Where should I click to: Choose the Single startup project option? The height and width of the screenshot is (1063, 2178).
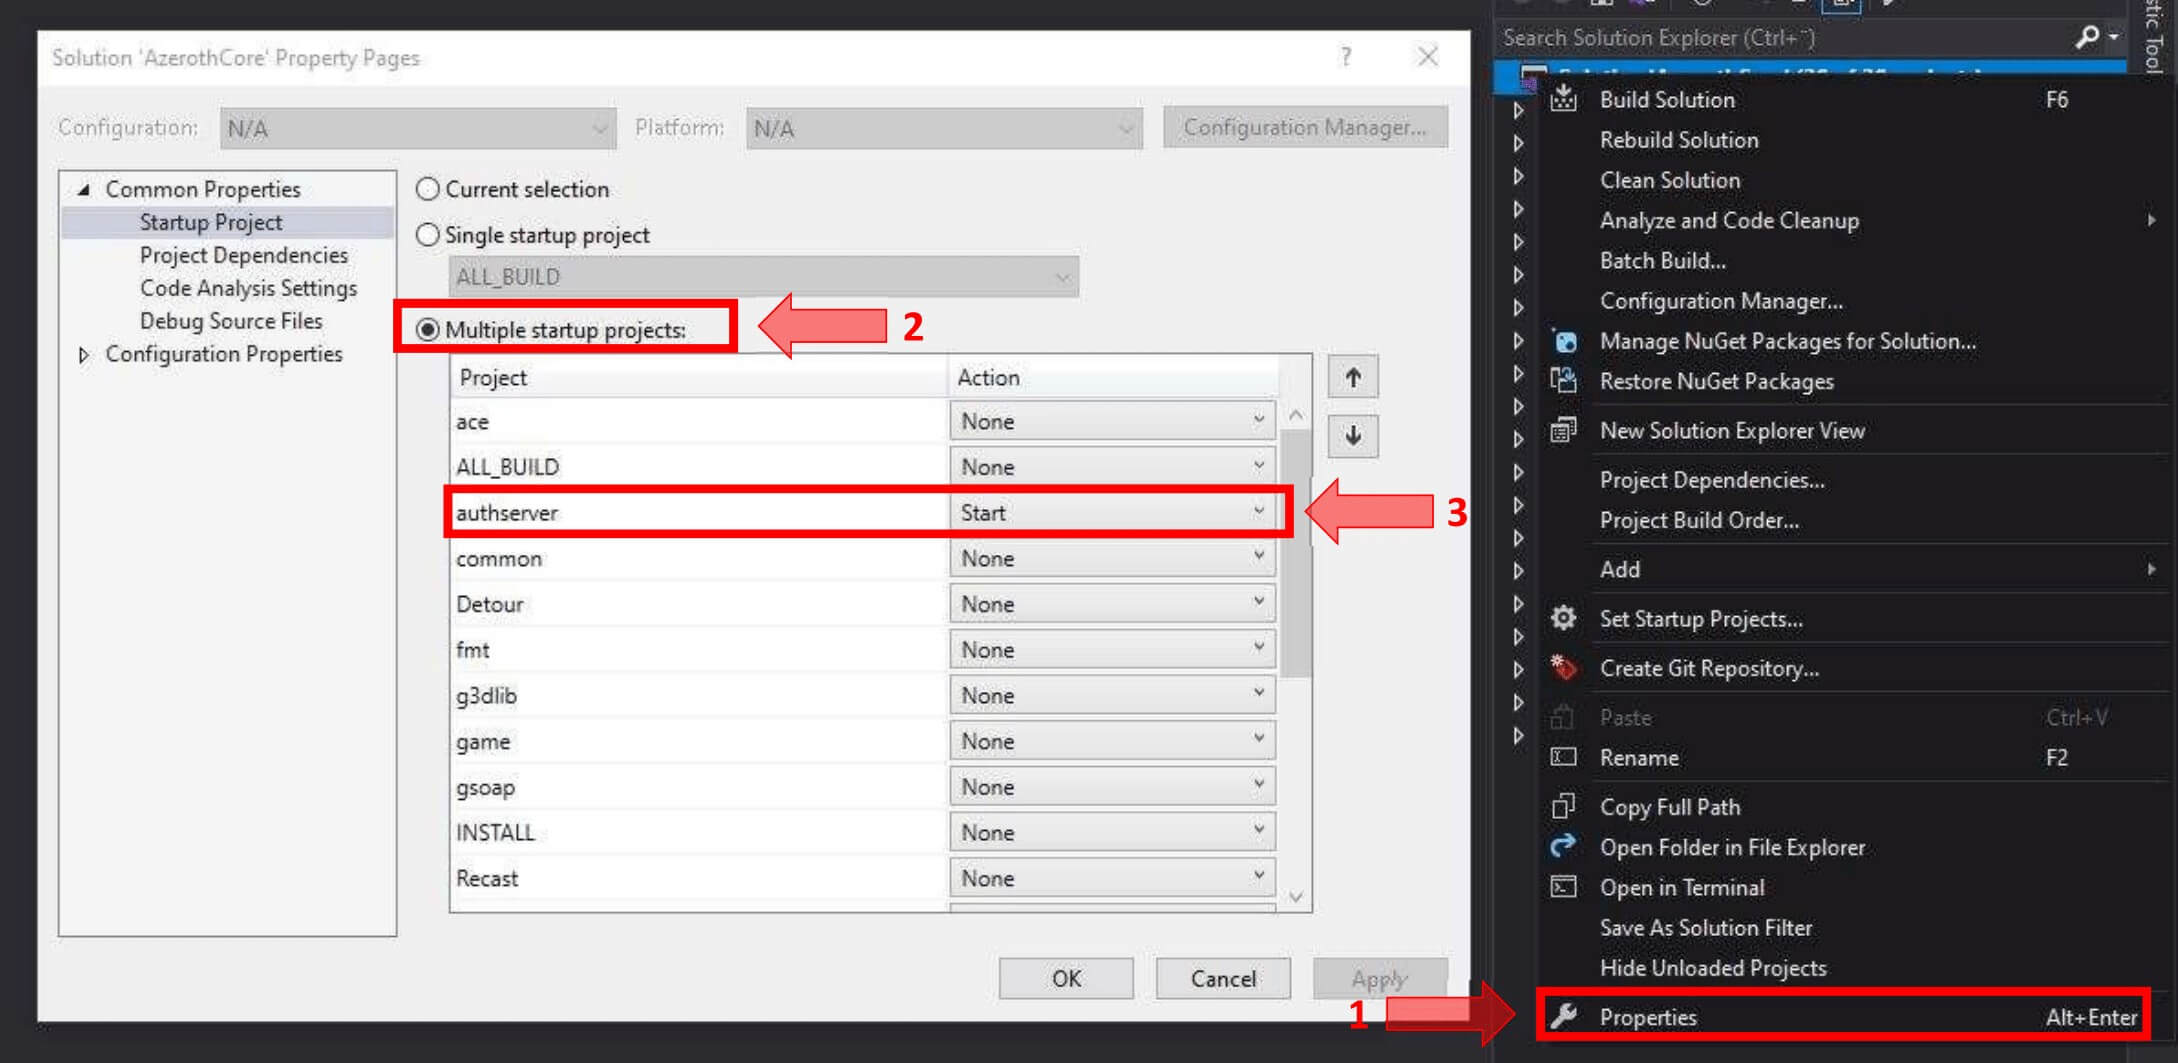click(428, 234)
